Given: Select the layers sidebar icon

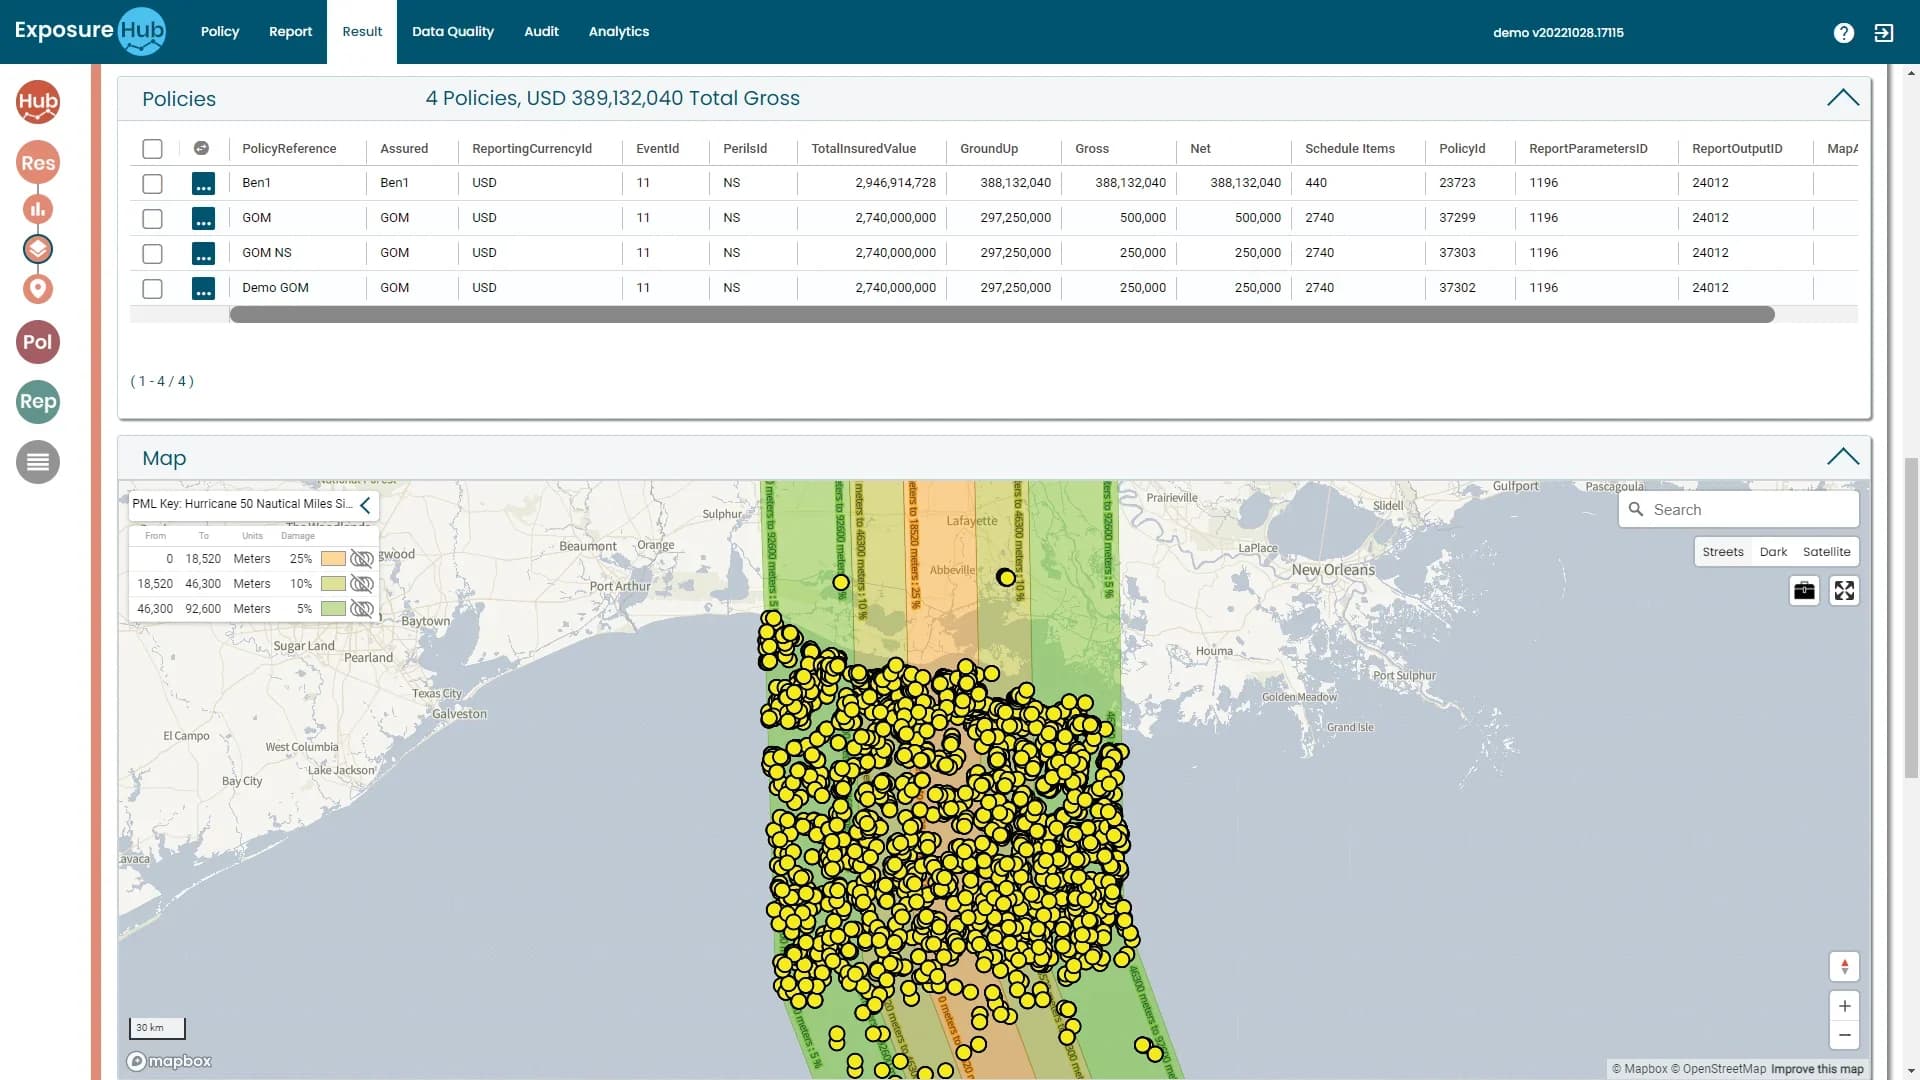Looking at the screenshot, I should [38, 249].
